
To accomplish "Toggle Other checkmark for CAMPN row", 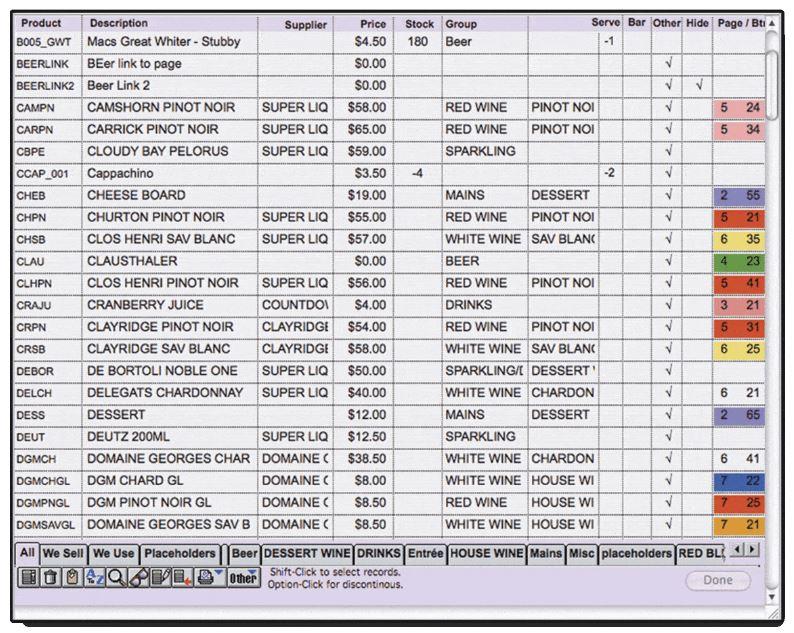I will tap(667, 107).
